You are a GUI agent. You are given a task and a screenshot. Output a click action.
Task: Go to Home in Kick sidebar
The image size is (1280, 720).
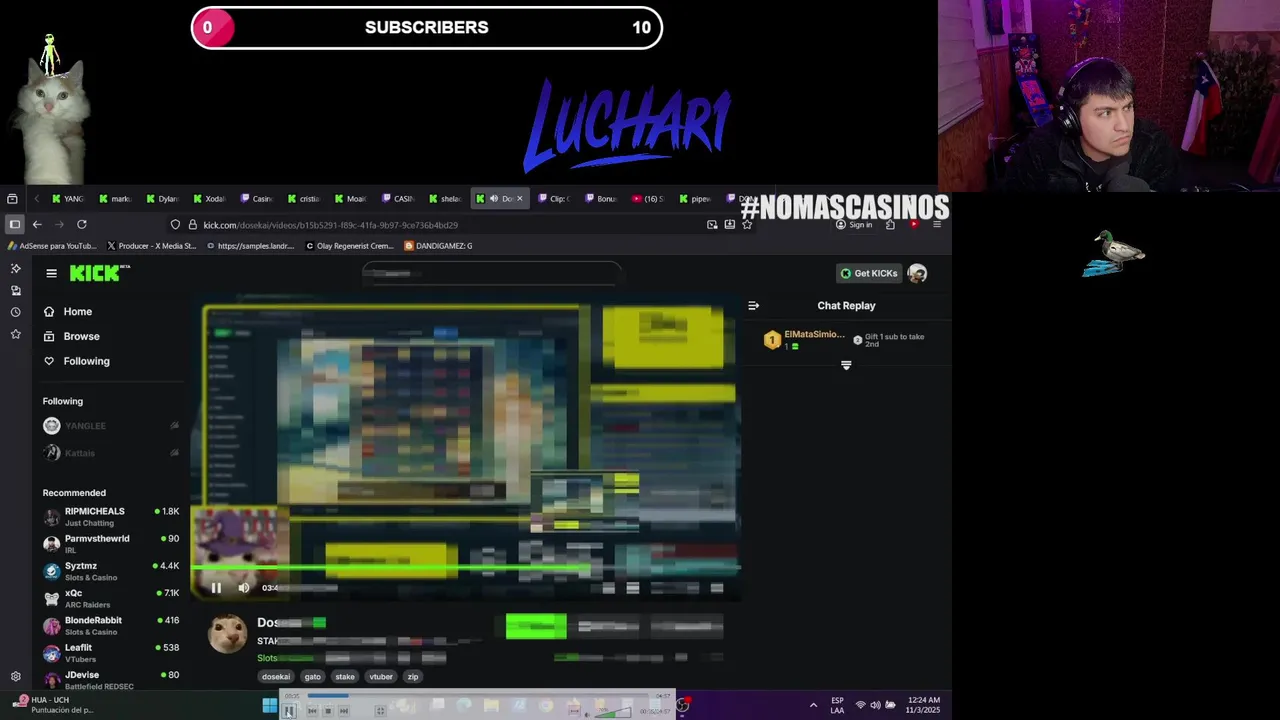(68, 312)
